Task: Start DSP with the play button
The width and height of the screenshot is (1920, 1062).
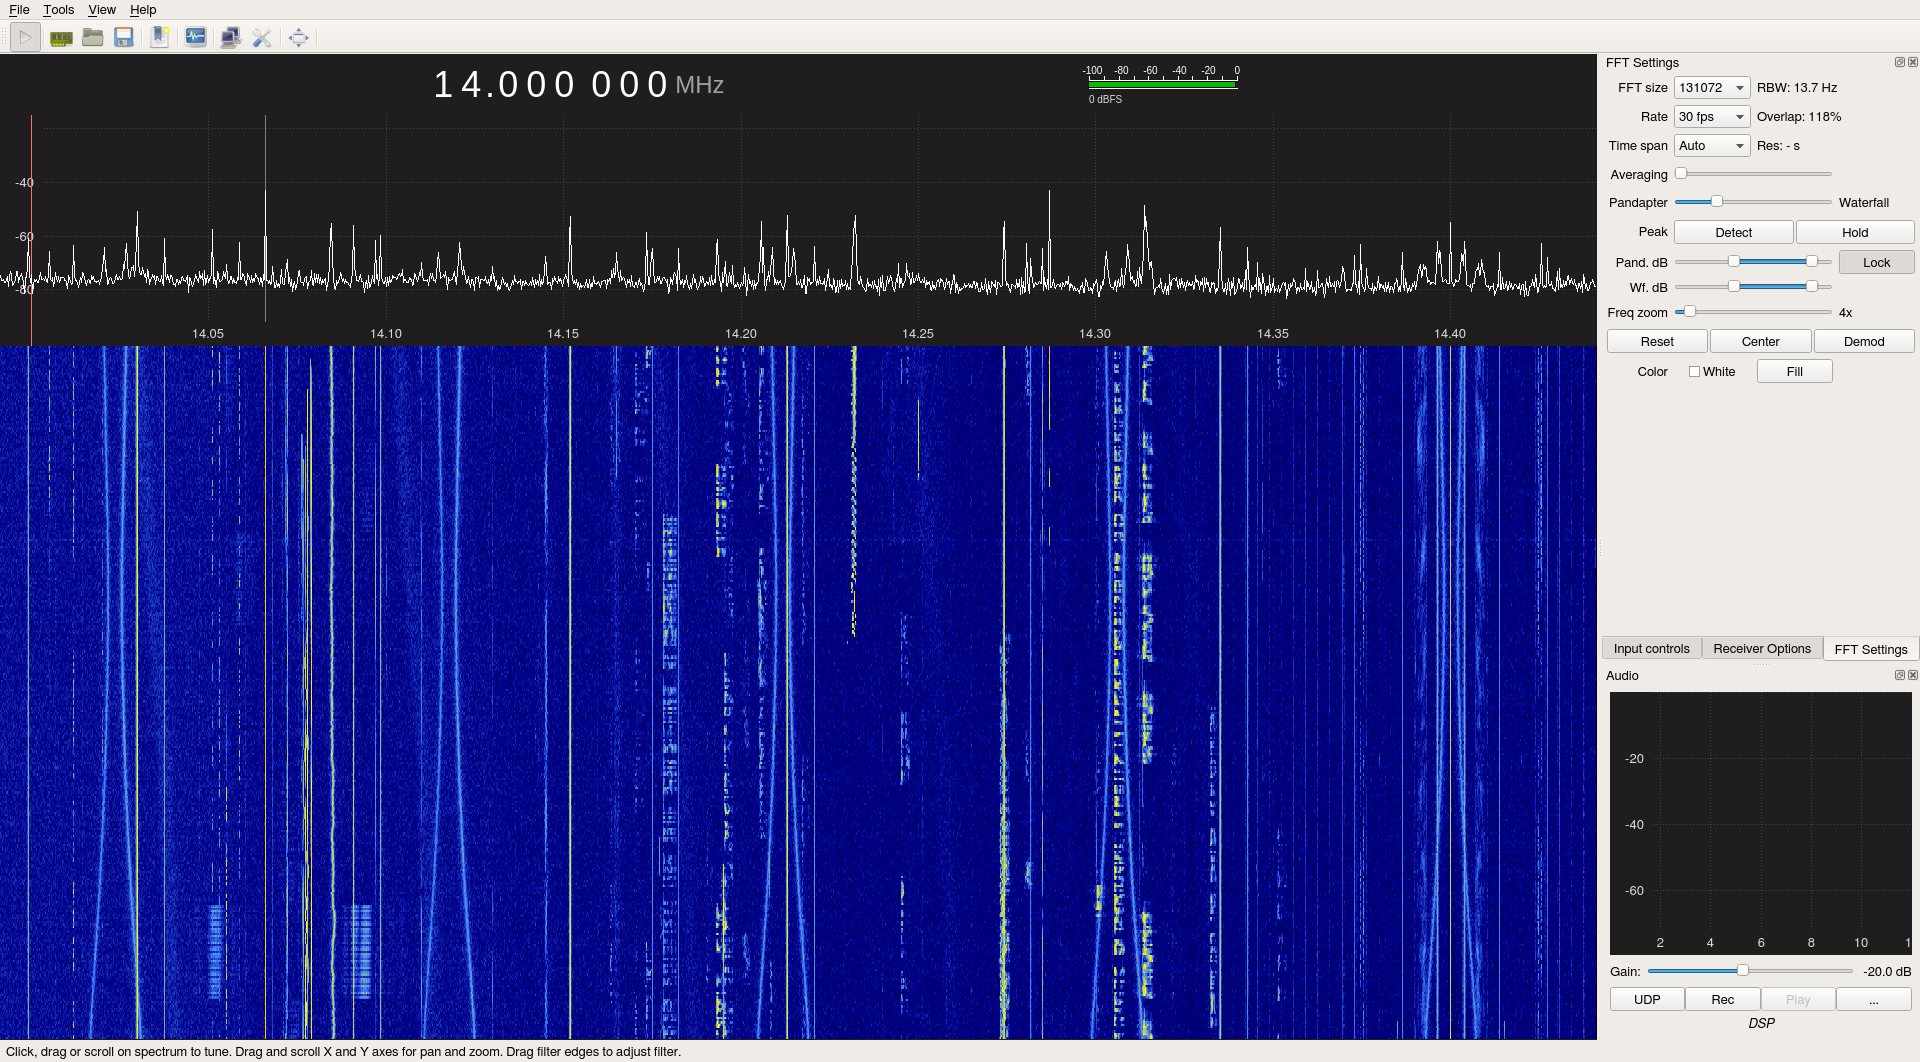Action: pyautogui.click(x=25, y=38)
